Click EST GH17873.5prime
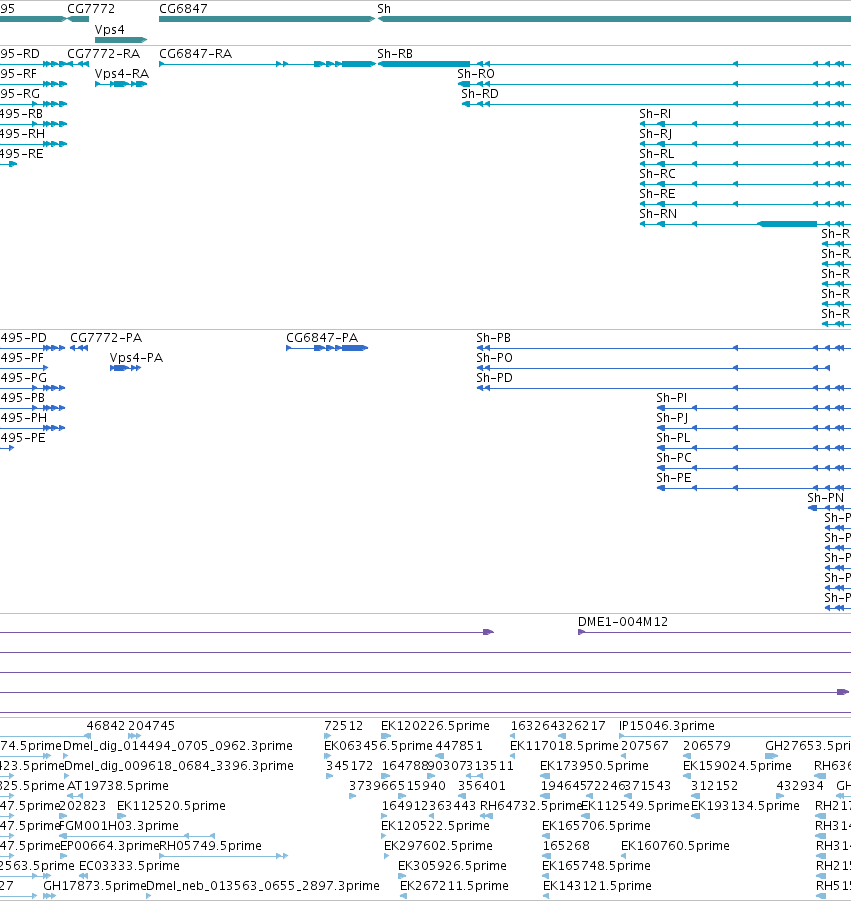Image resolution: width=851 pixels, height=901 pixels. (95, 886)
